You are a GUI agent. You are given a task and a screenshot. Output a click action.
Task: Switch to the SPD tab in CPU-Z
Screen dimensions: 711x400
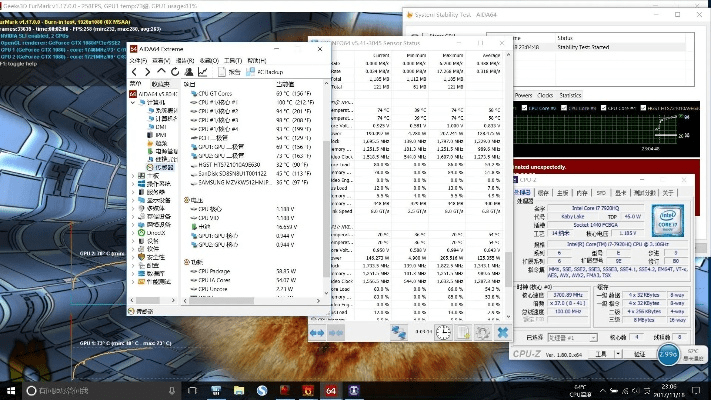pyautogui.click(x=601, y=192)
